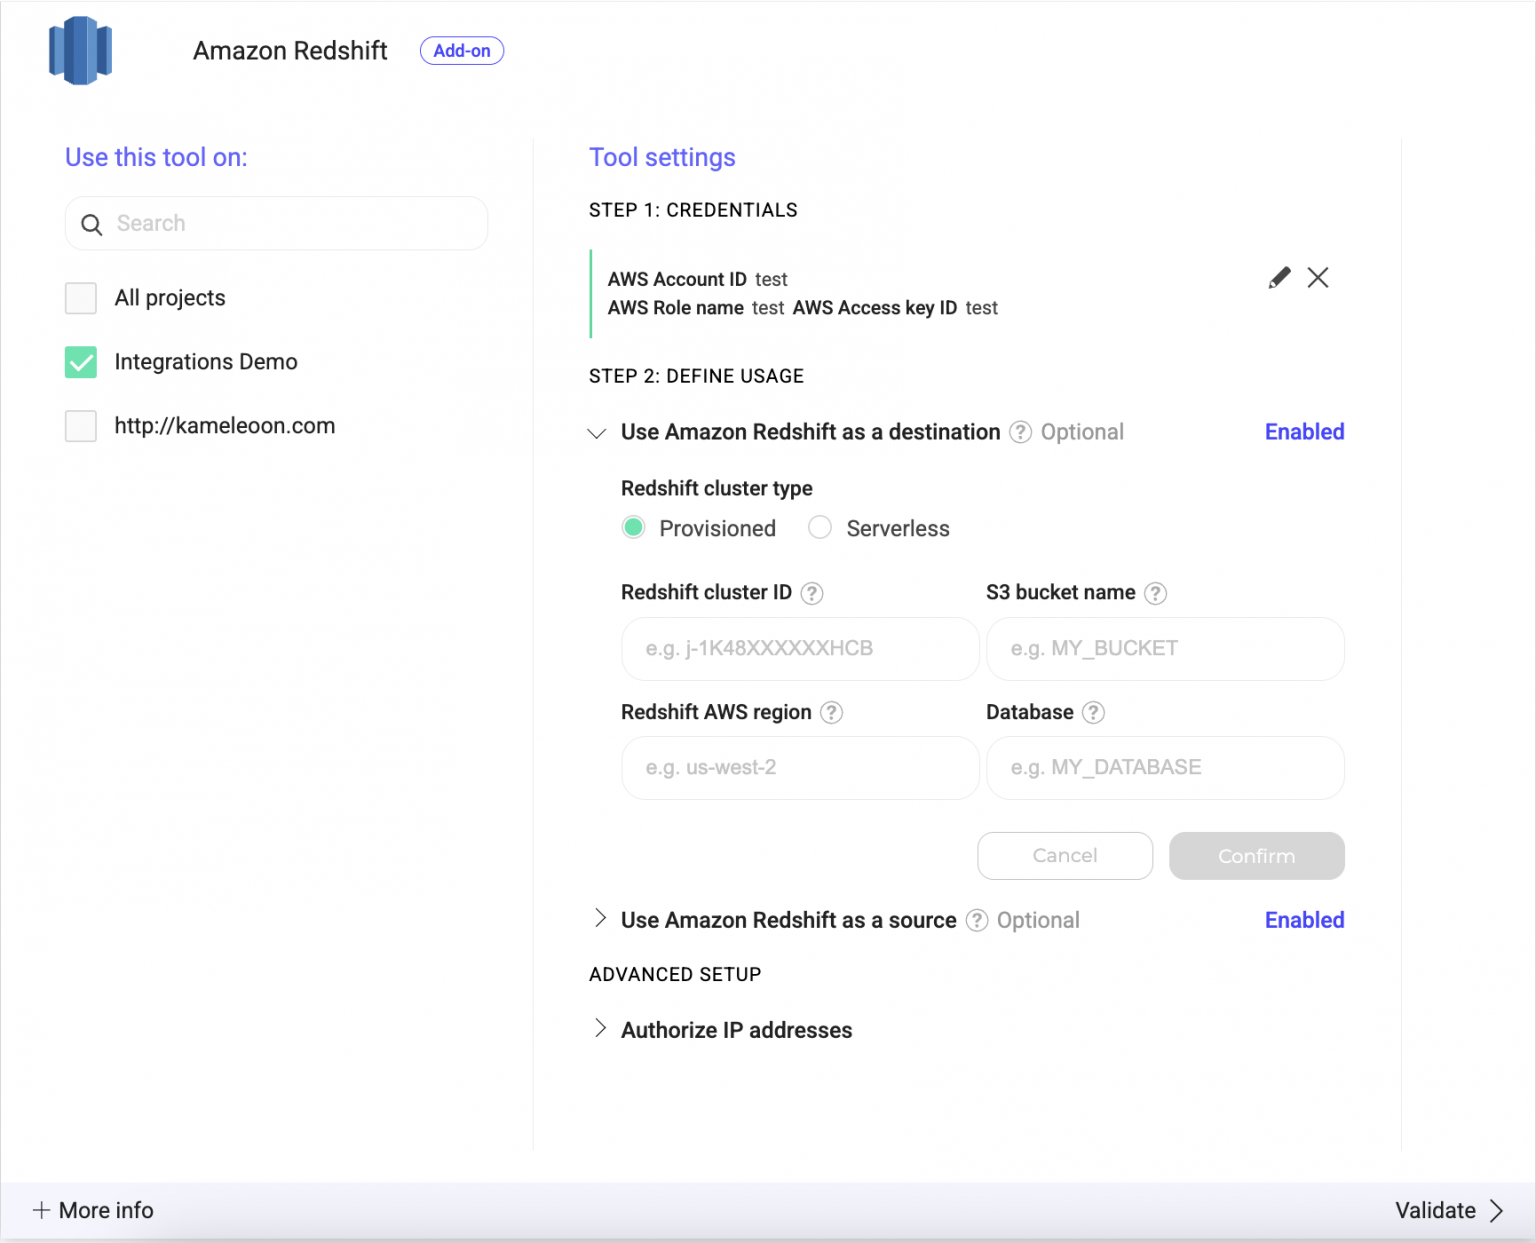Check the All projects checkbox
The width and height of the screenshot is (1536, 1243).
81,298
